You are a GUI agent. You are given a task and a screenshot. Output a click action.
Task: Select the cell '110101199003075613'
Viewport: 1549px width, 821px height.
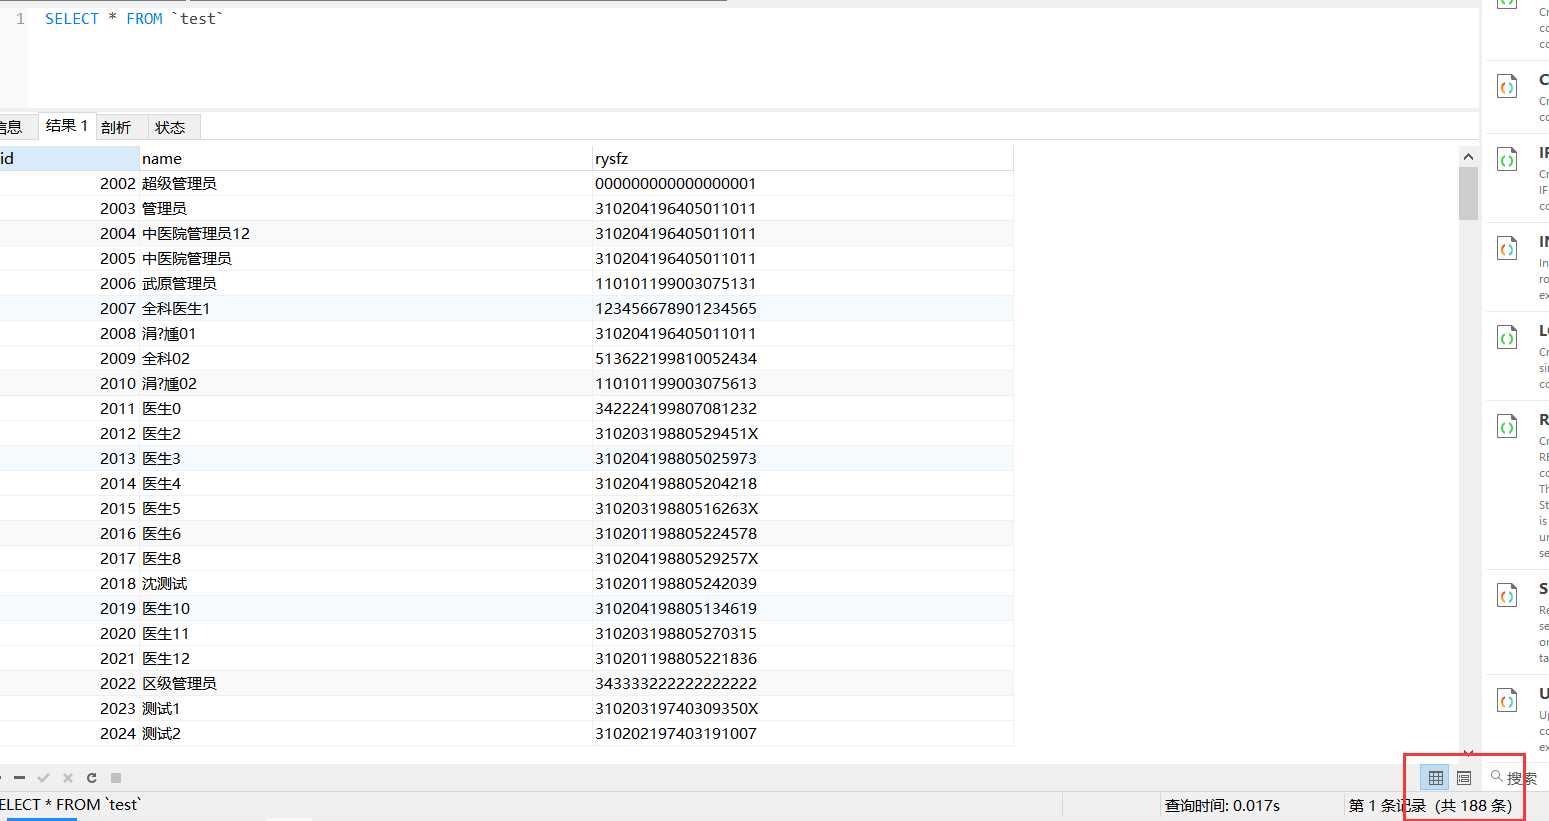[803, 383]
